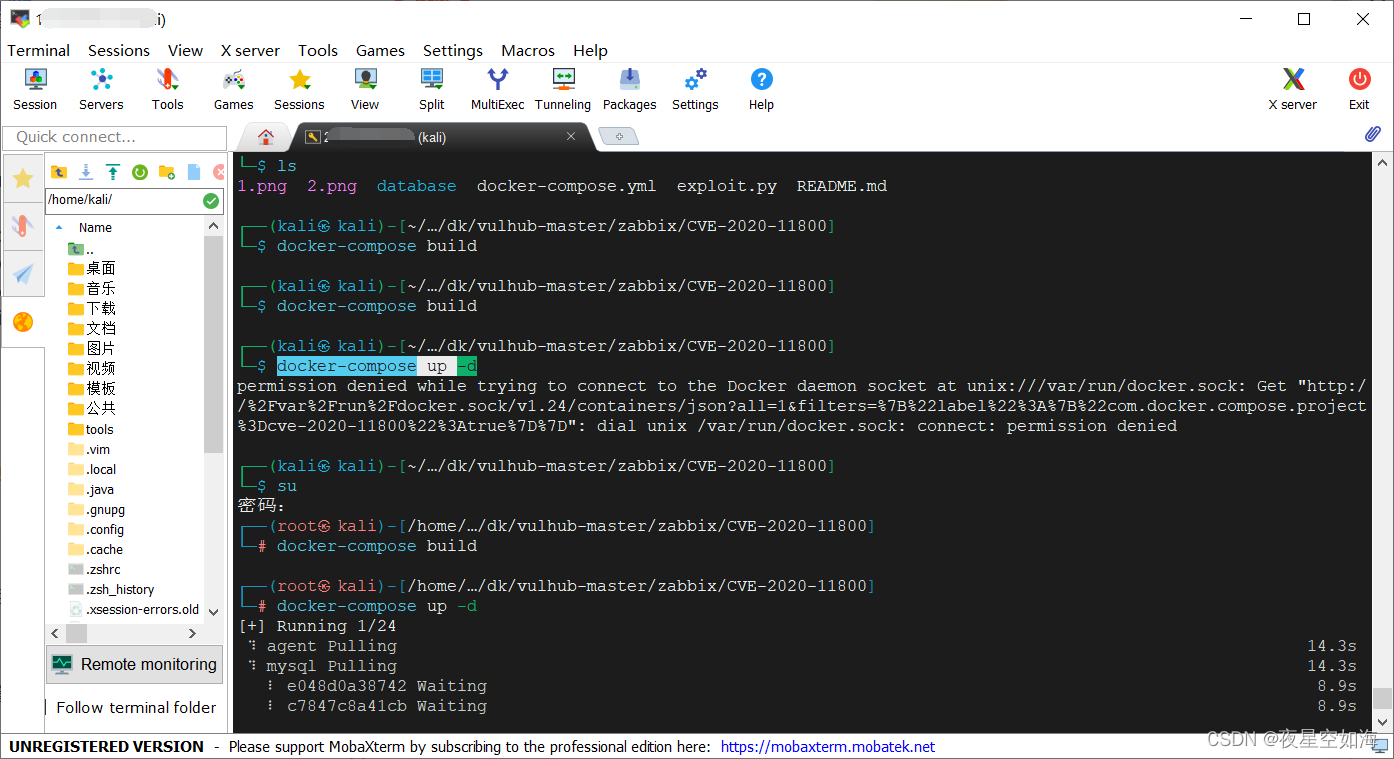
Task: Open the mobaxterm.mobatek.net link
Action: [x=828, y=746]
